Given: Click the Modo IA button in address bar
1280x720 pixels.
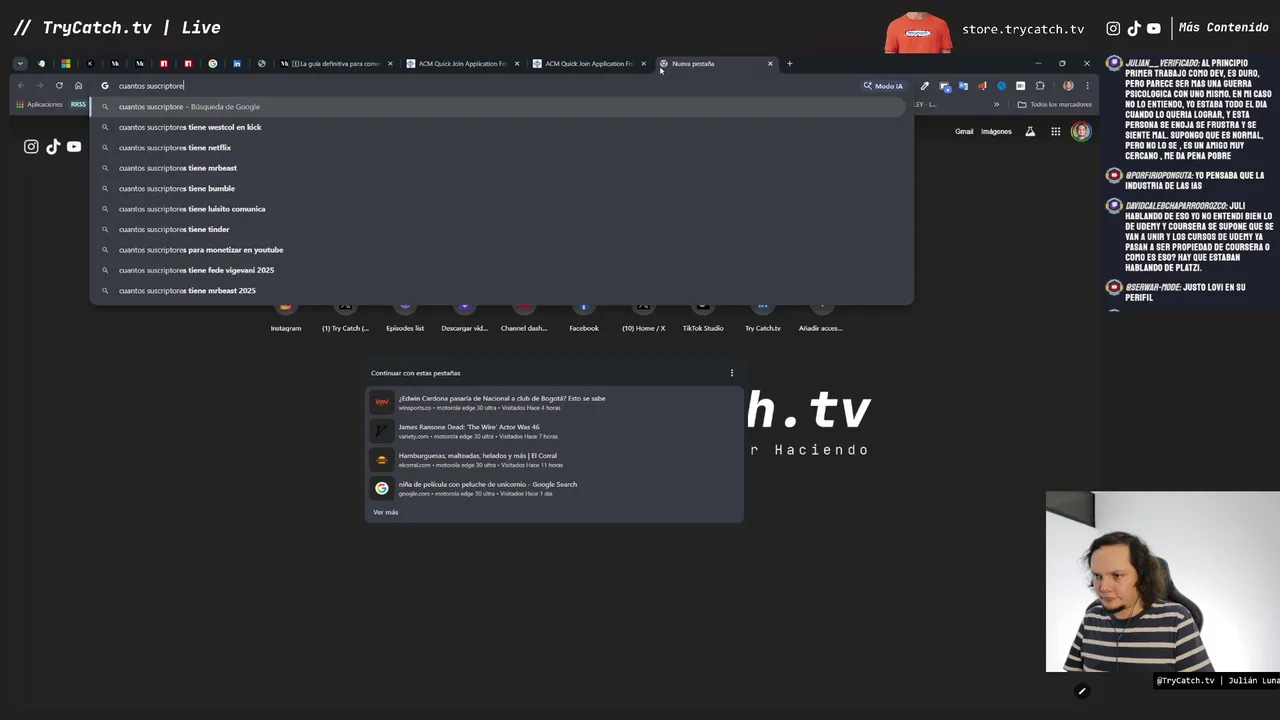Looking at the screenshot, I should [x=883, y=86].
